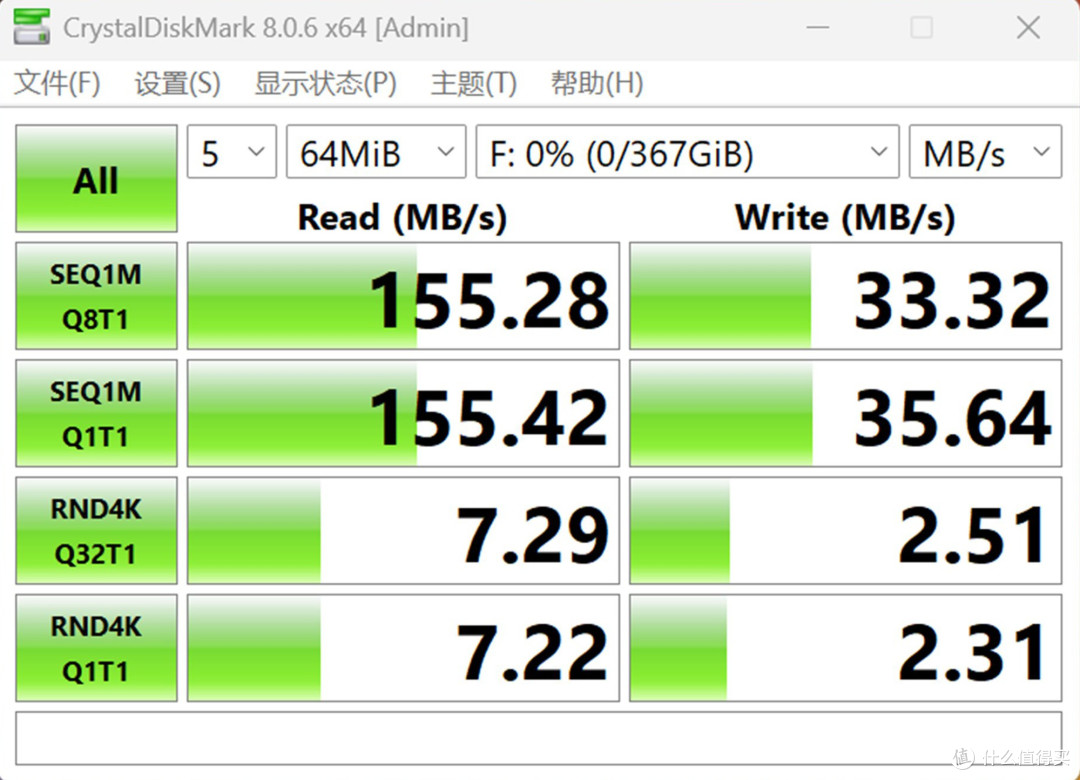1080x780 pixels.
Task: Start the SEQ1M Q8T1 test
Action: click(96, 296)
